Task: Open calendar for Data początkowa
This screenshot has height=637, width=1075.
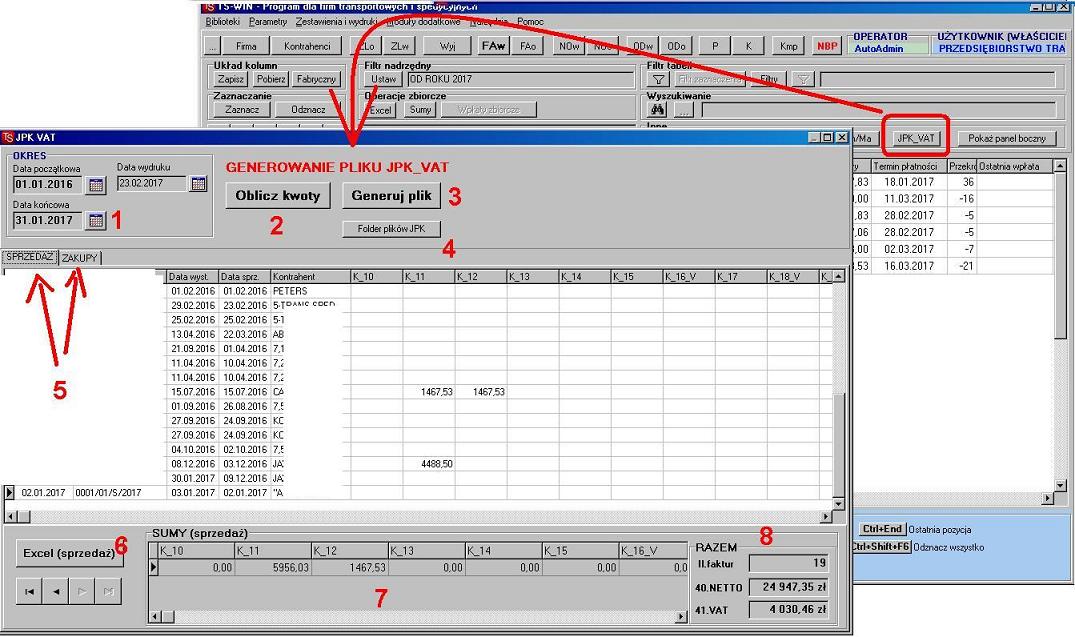Action: pyautogui.click(x=96, y=185)
